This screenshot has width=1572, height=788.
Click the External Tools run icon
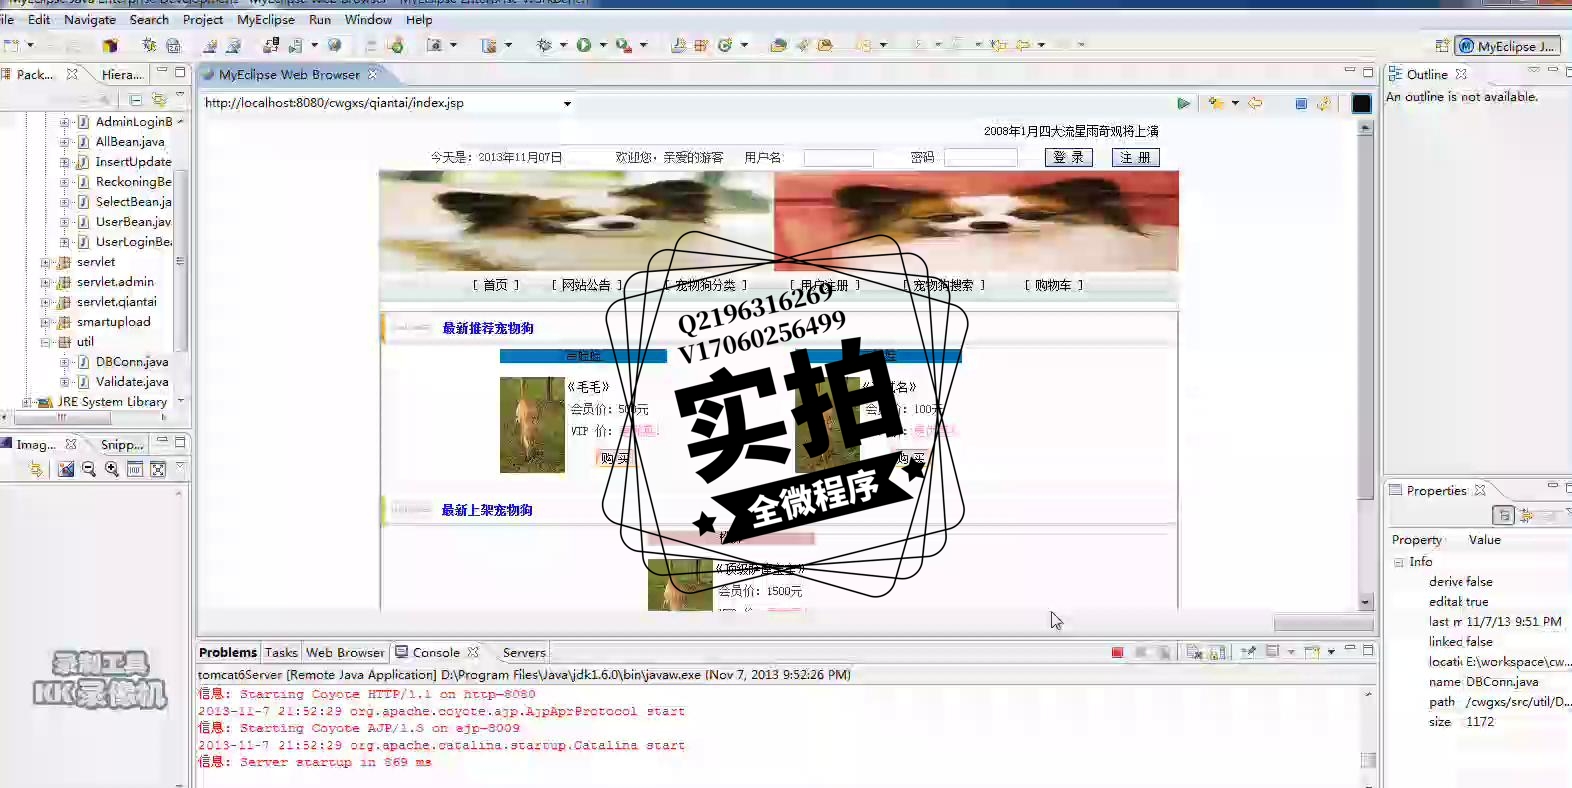coord(624,45)
